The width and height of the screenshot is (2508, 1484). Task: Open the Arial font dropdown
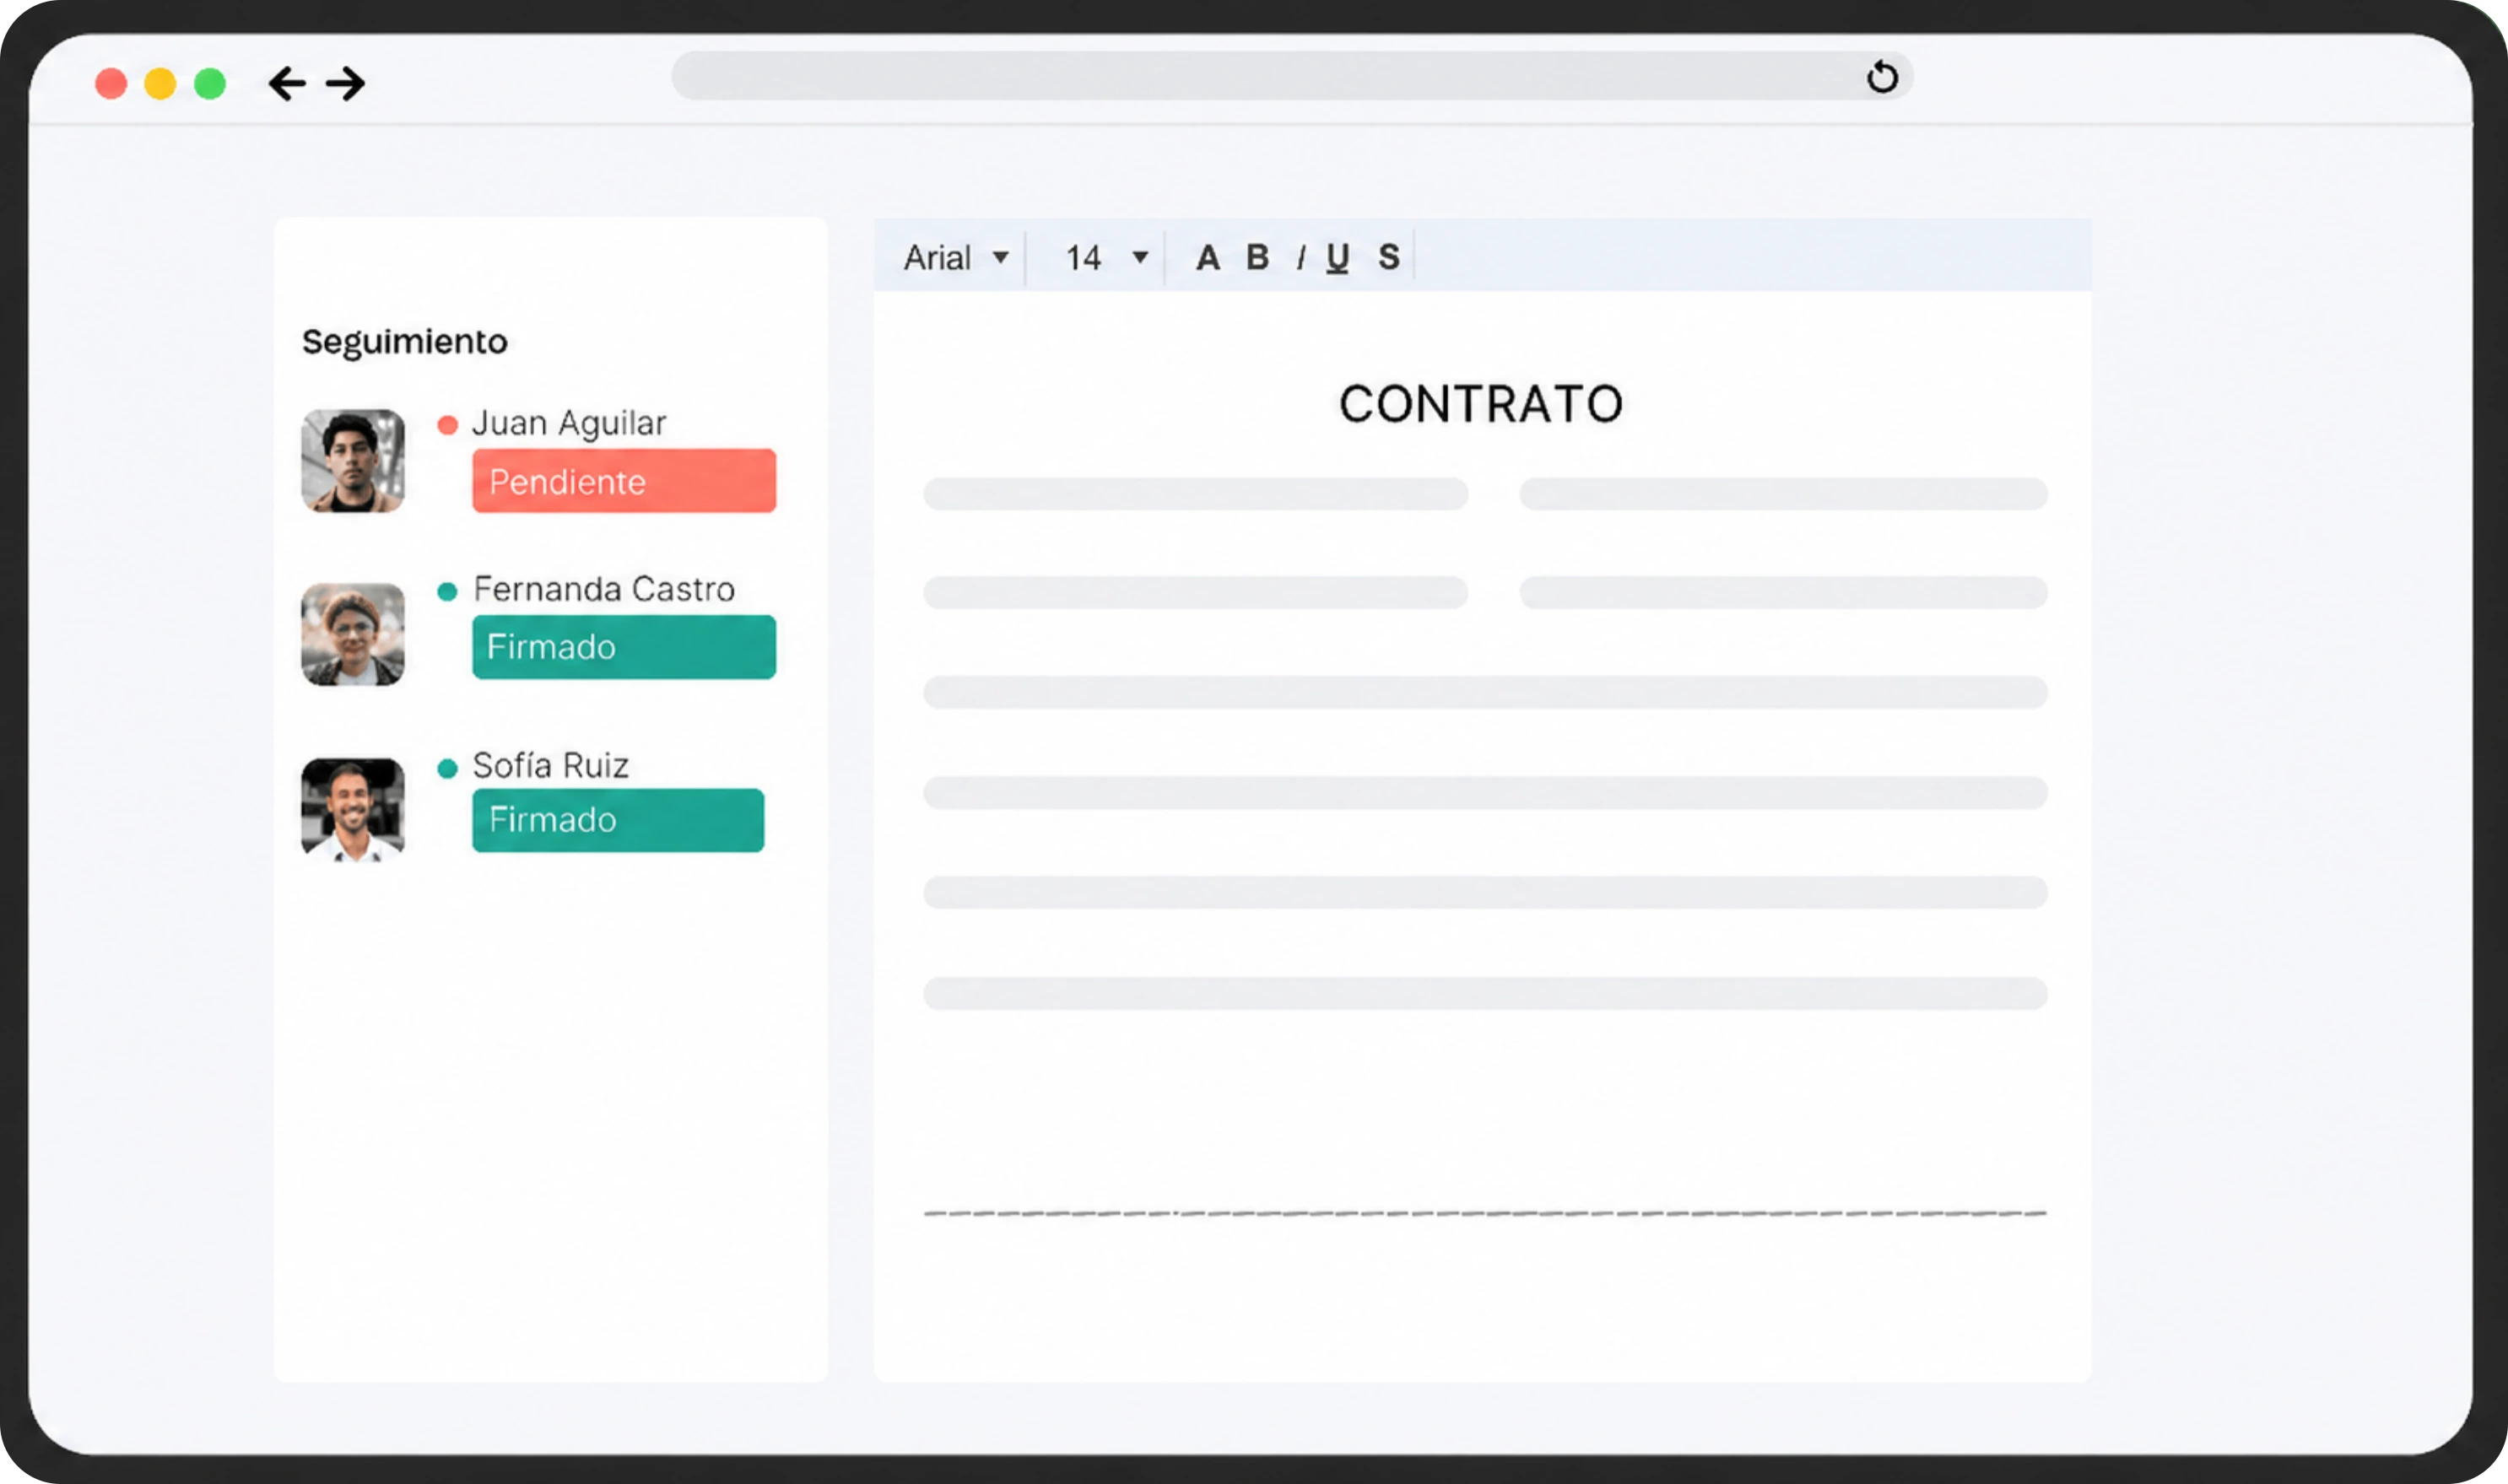tap(956, 258)
